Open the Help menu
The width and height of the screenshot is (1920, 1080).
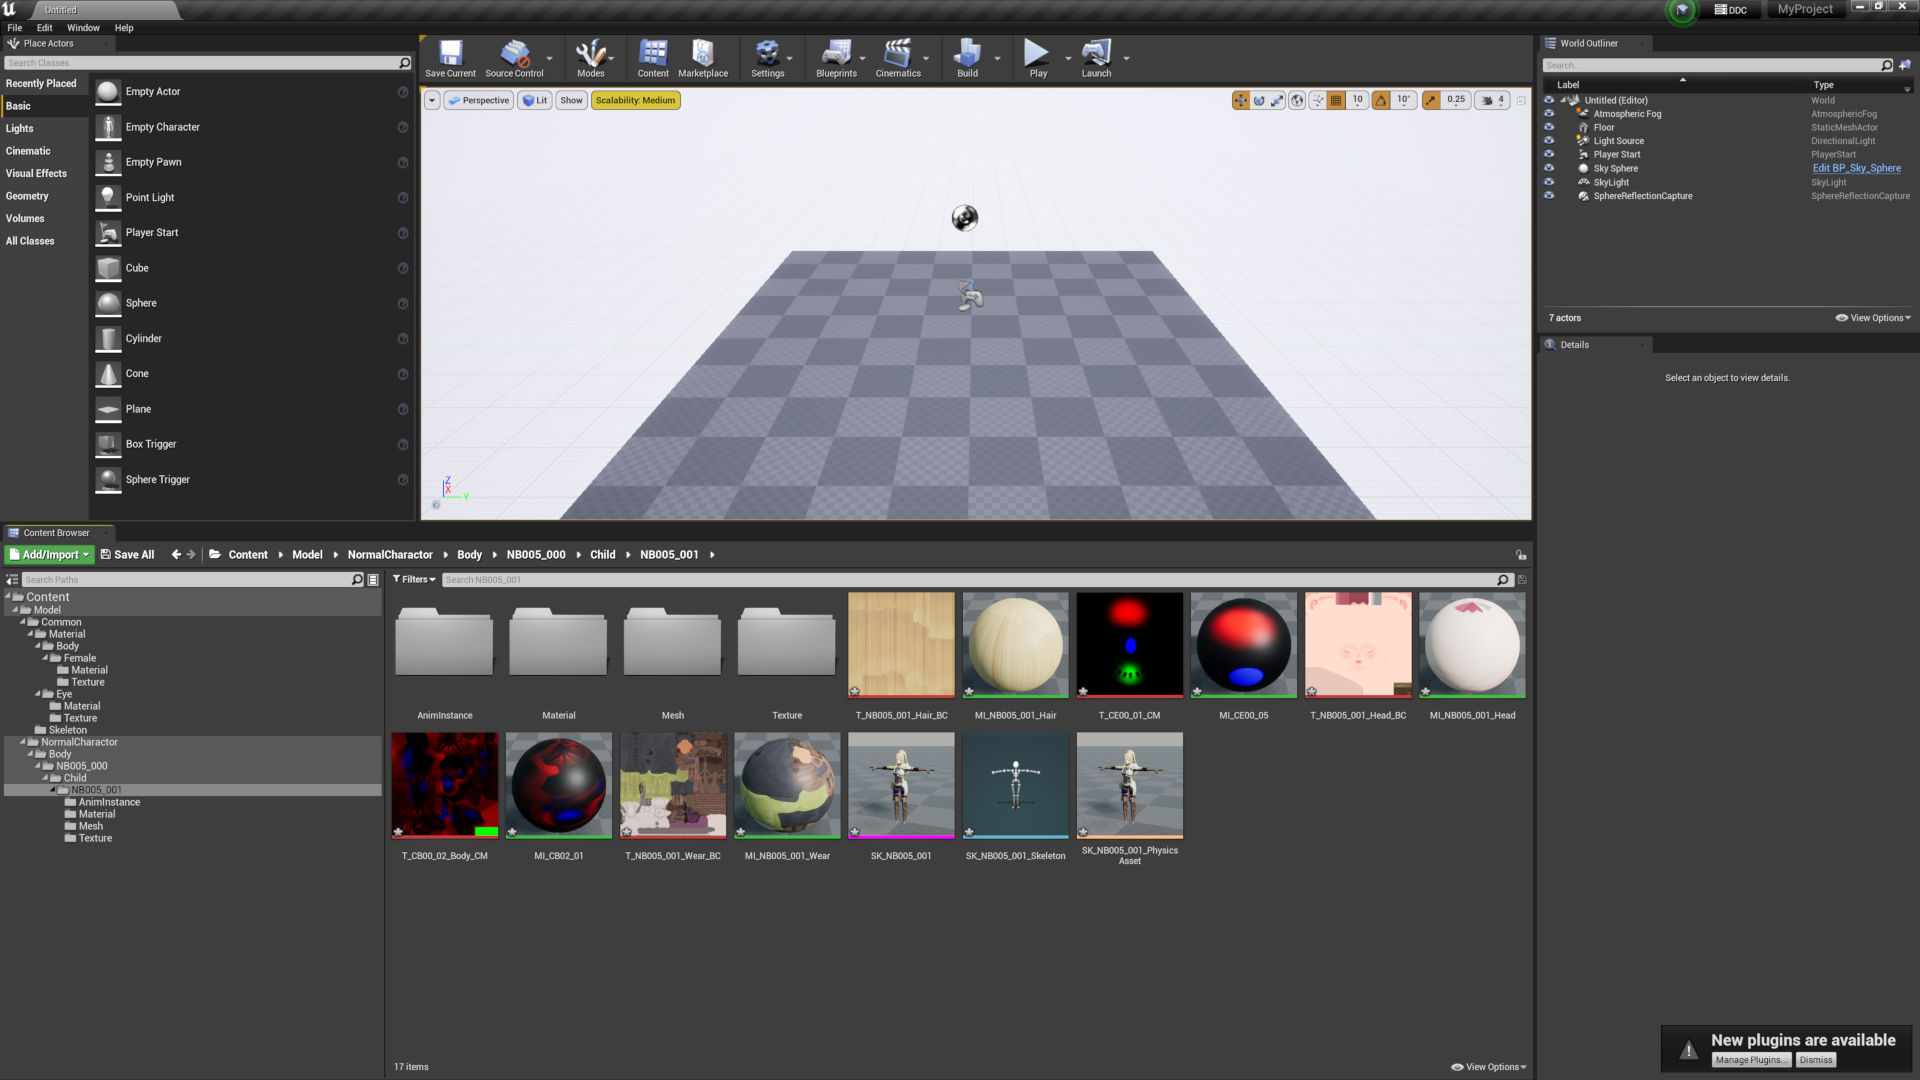point(124,28)
